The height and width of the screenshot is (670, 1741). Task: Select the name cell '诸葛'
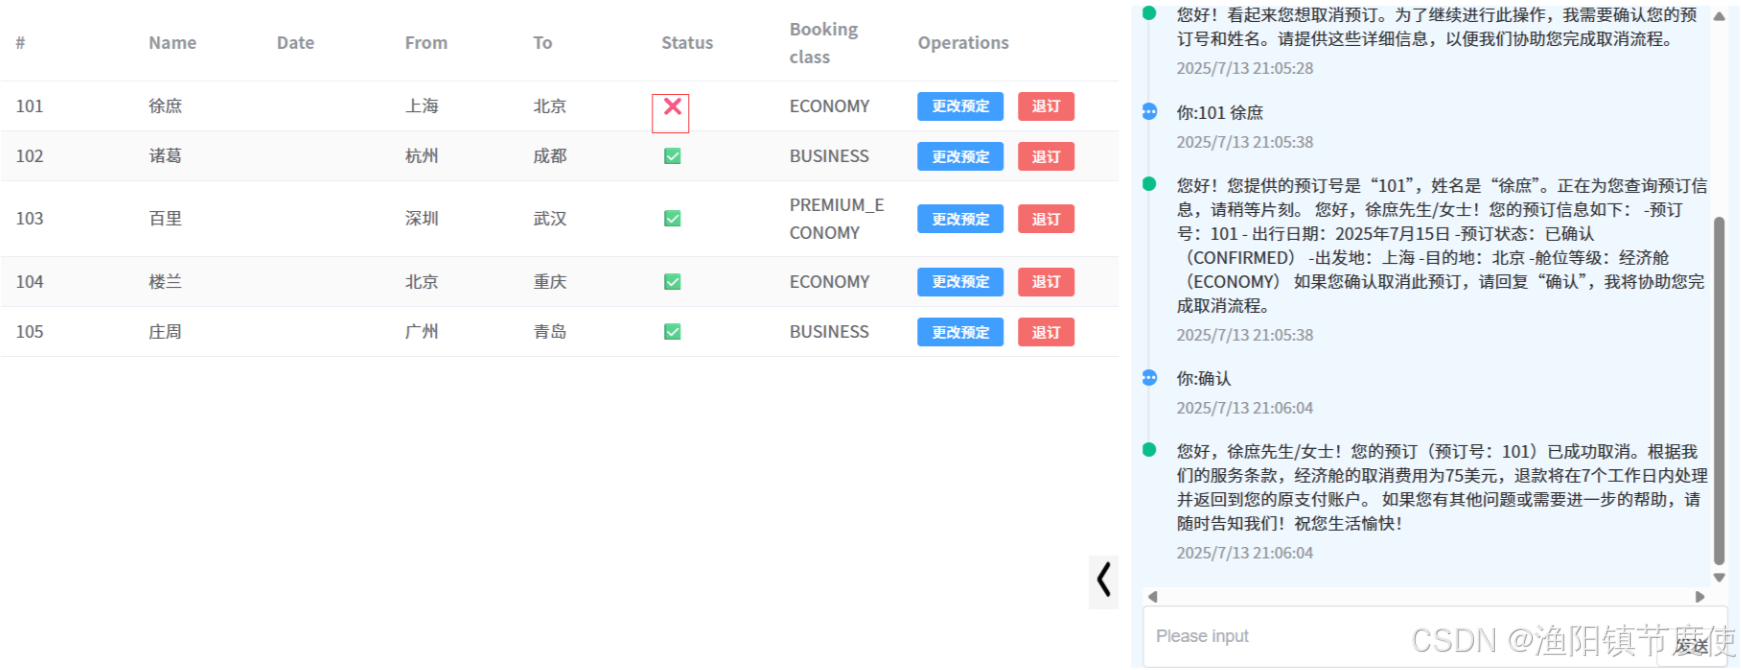pos(165,156)
